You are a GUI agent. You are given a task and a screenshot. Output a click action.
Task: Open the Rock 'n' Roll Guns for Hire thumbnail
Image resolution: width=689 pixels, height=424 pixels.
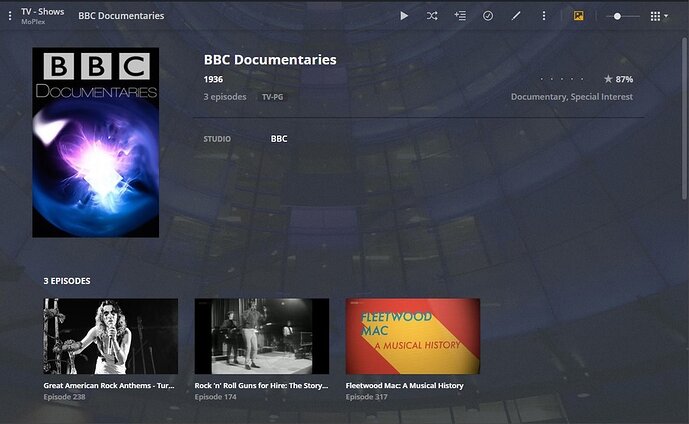[x=262, y=336]
